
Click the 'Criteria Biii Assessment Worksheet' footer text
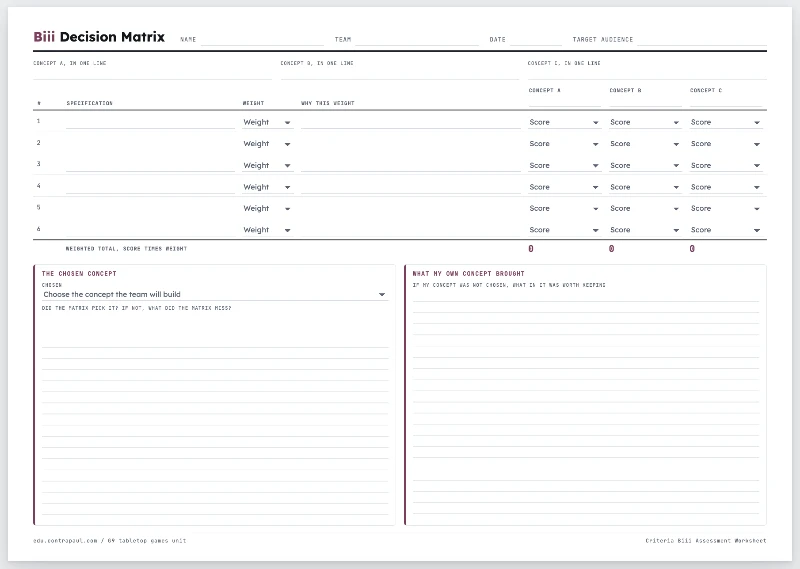pos(706,540)
